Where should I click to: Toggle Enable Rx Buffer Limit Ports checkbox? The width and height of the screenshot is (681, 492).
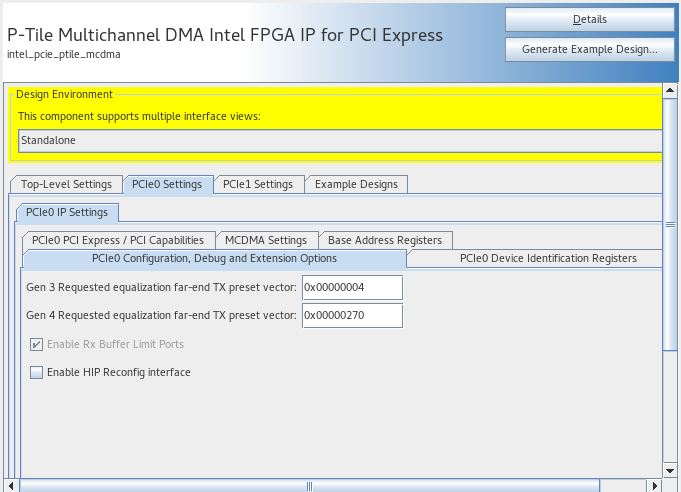pos(37,344)
